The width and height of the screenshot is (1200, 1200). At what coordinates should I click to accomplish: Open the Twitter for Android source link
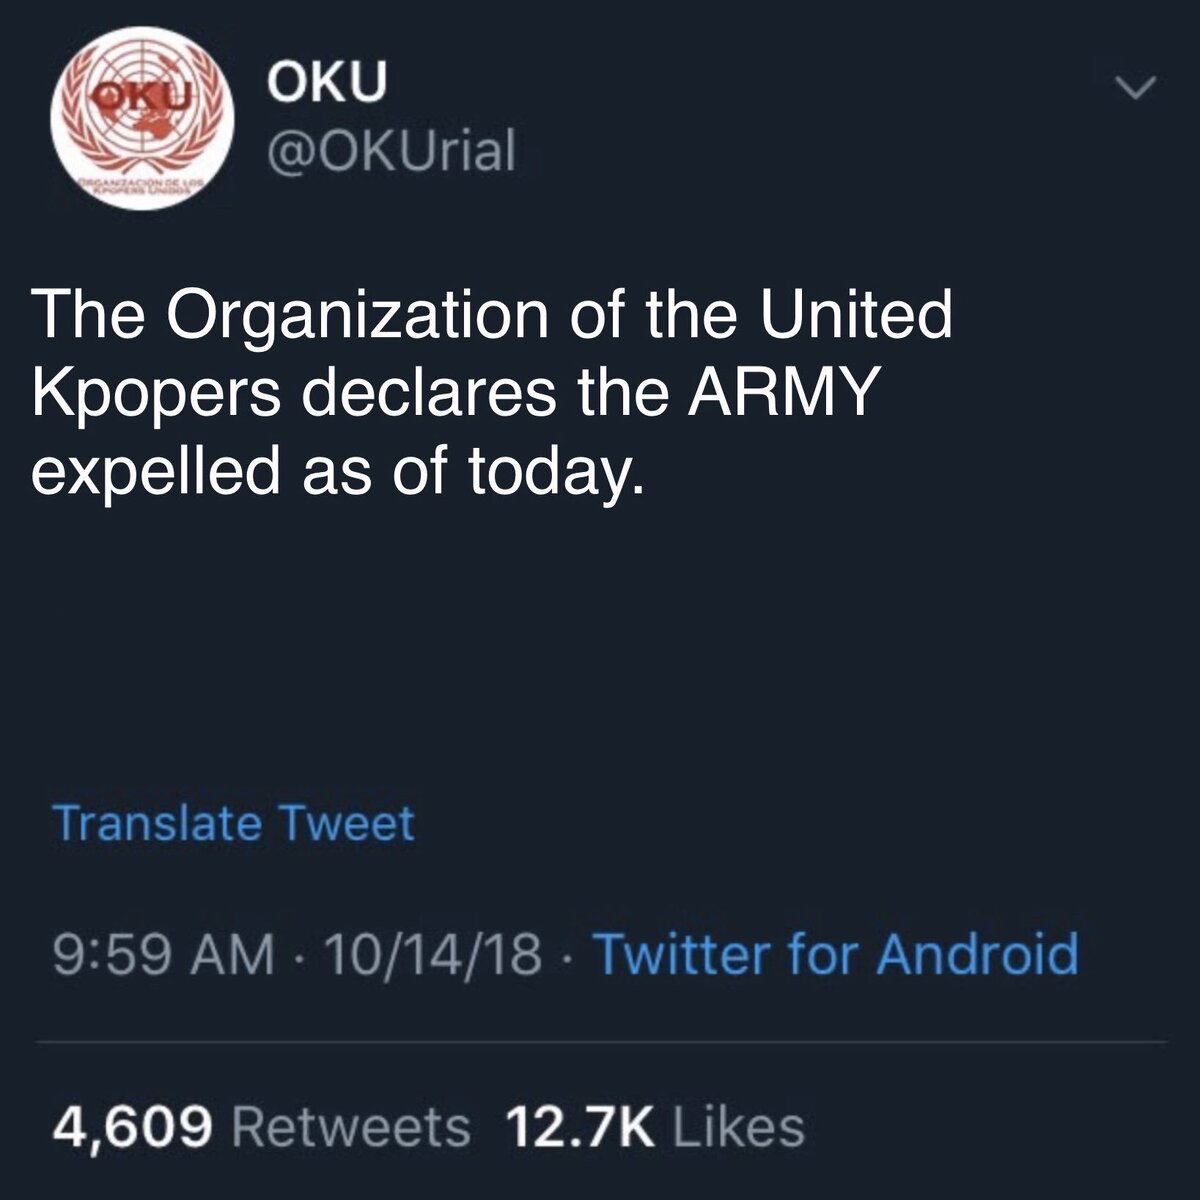tap(837, 954)
